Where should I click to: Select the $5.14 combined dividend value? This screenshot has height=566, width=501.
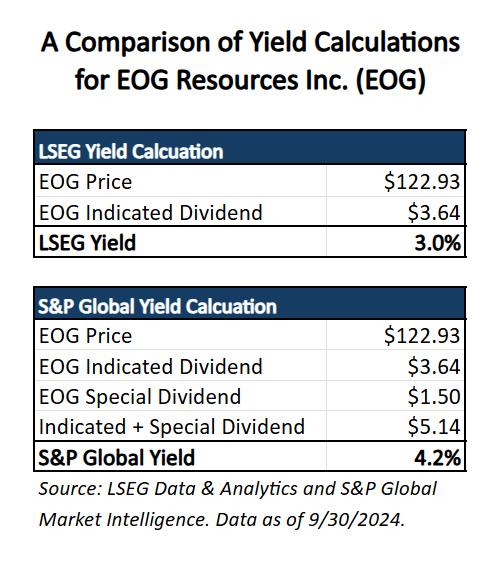pos(434,426)
